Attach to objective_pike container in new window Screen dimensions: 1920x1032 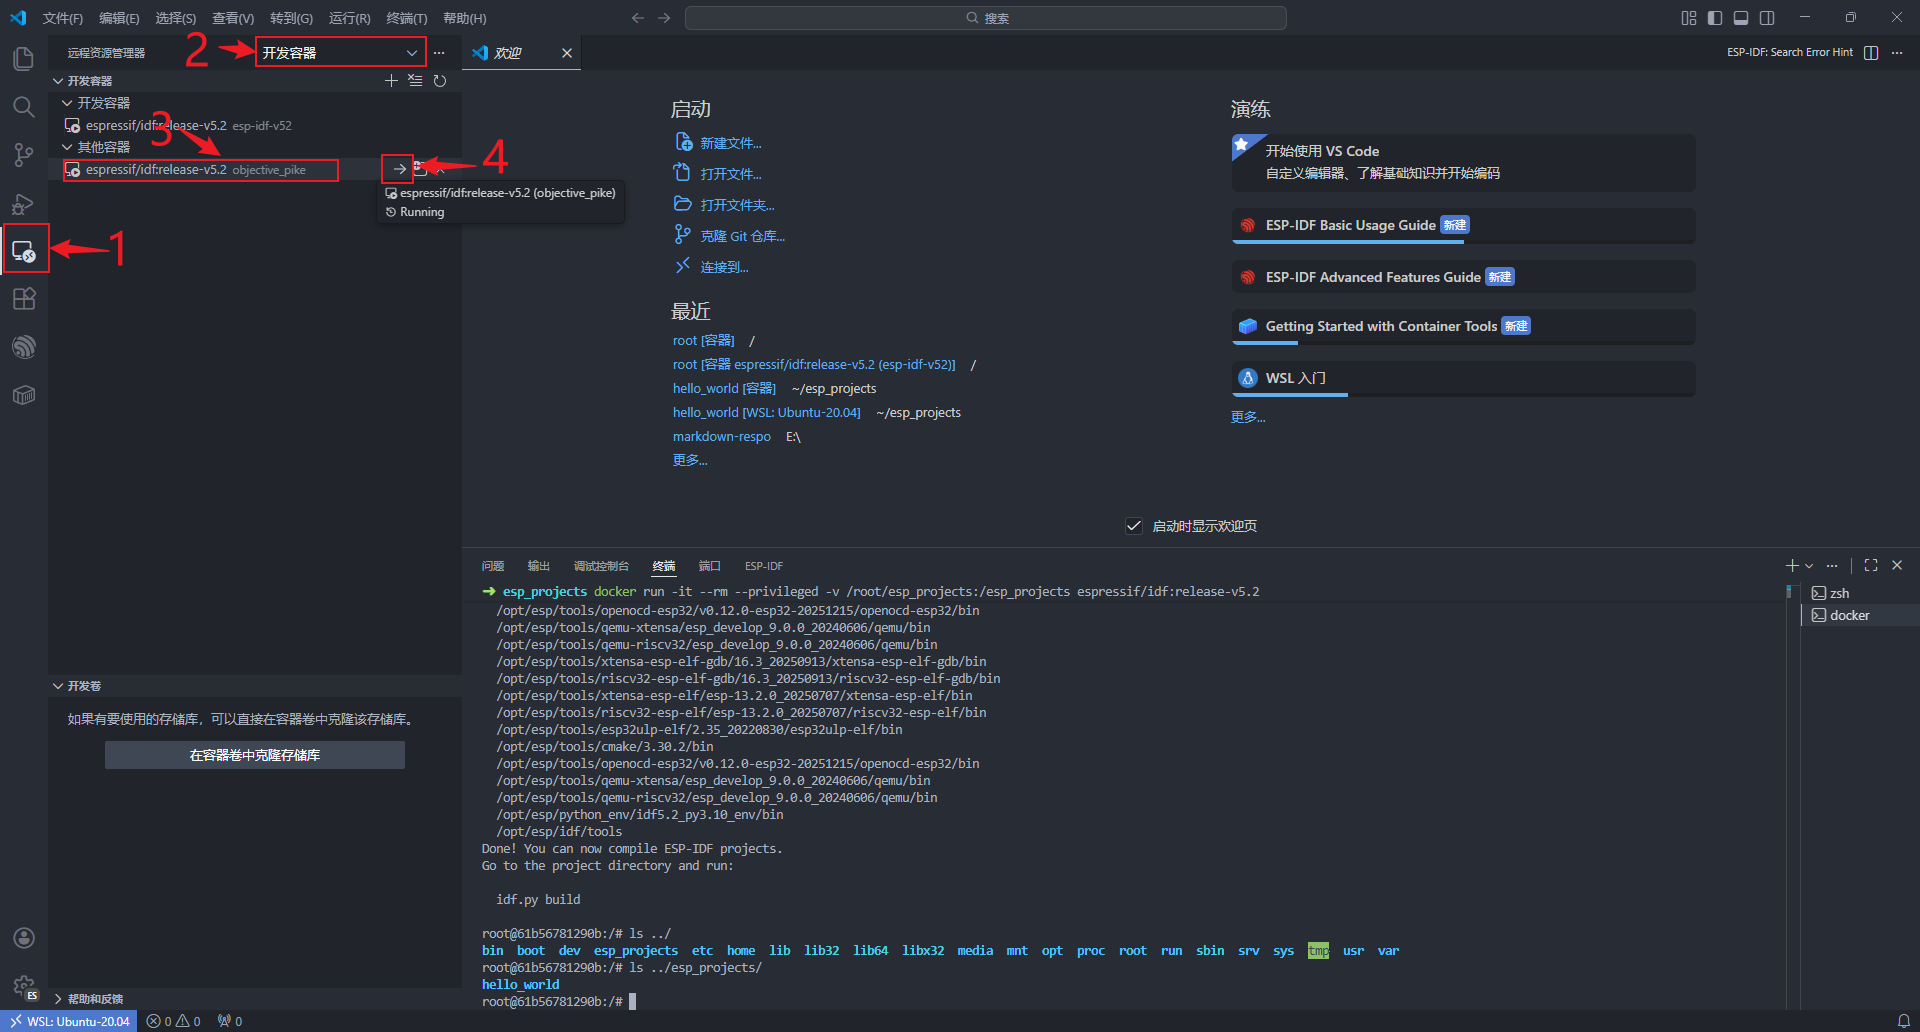pos(421,169)
